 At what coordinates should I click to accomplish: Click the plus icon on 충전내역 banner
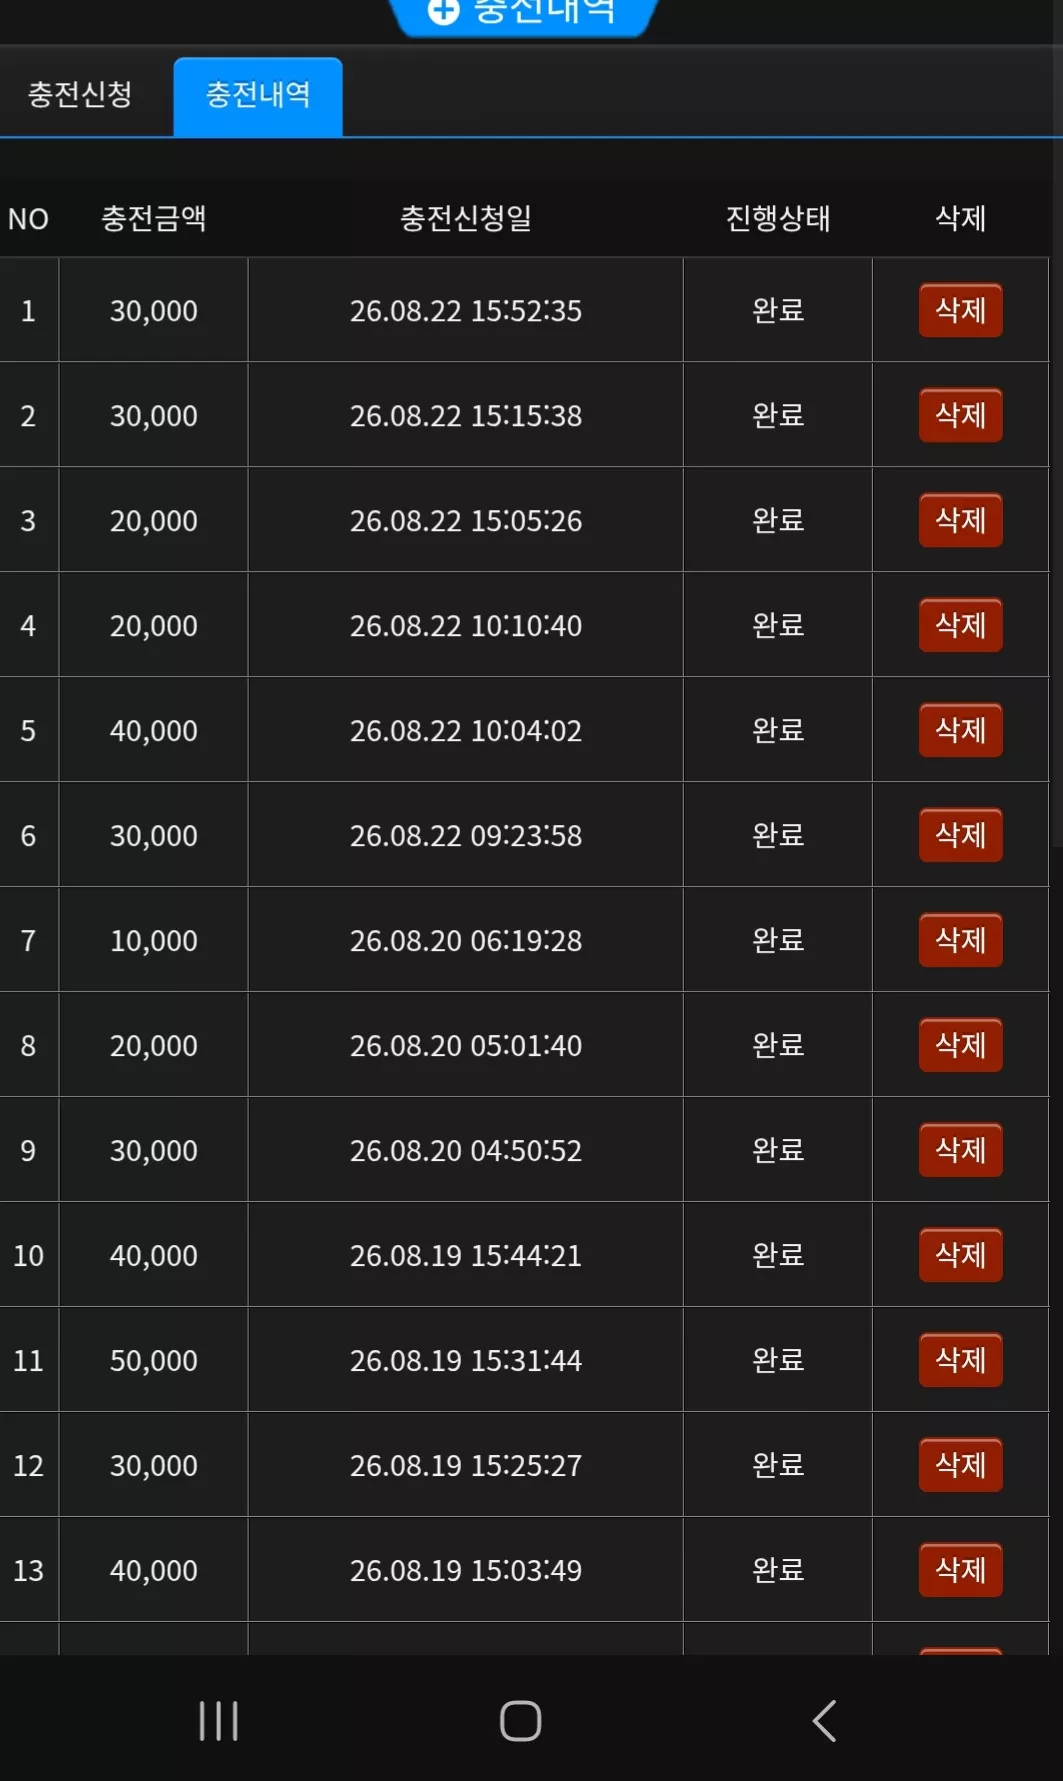point(443,11)
